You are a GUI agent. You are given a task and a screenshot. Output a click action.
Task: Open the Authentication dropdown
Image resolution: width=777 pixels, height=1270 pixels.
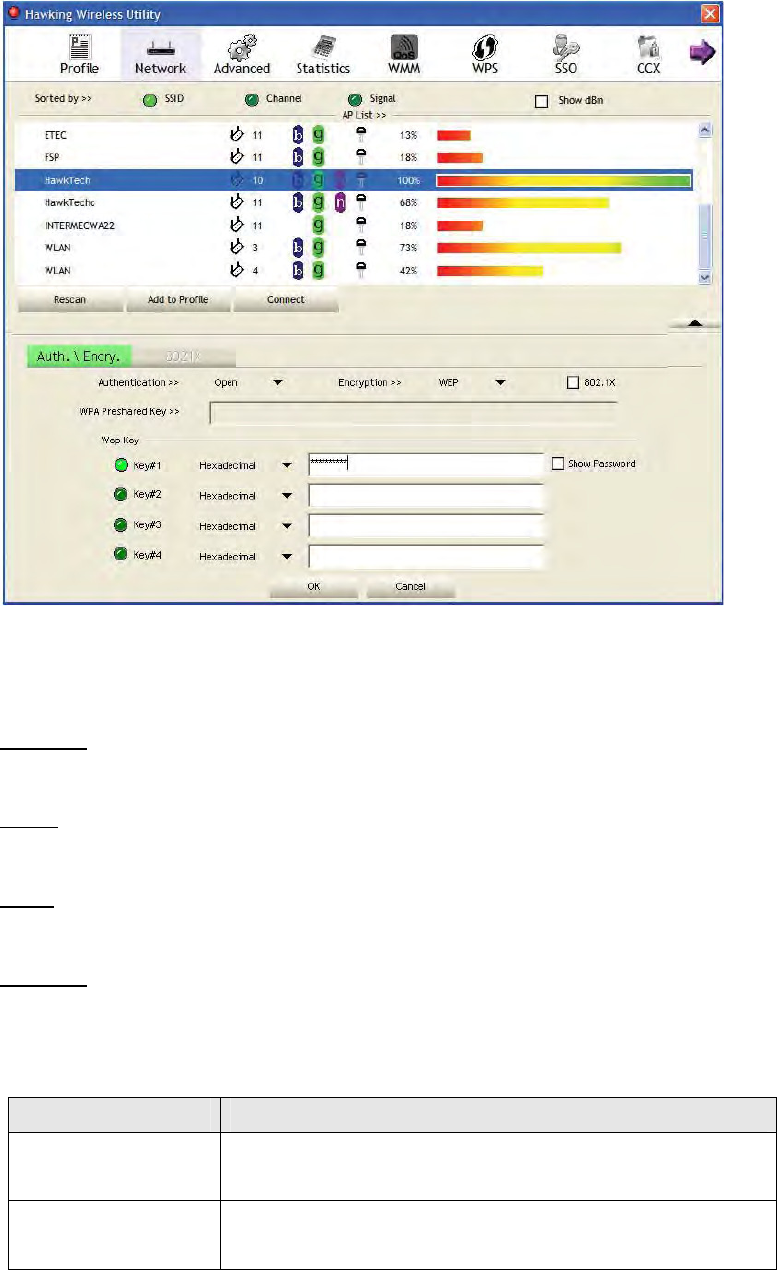(x=278, y=382)
